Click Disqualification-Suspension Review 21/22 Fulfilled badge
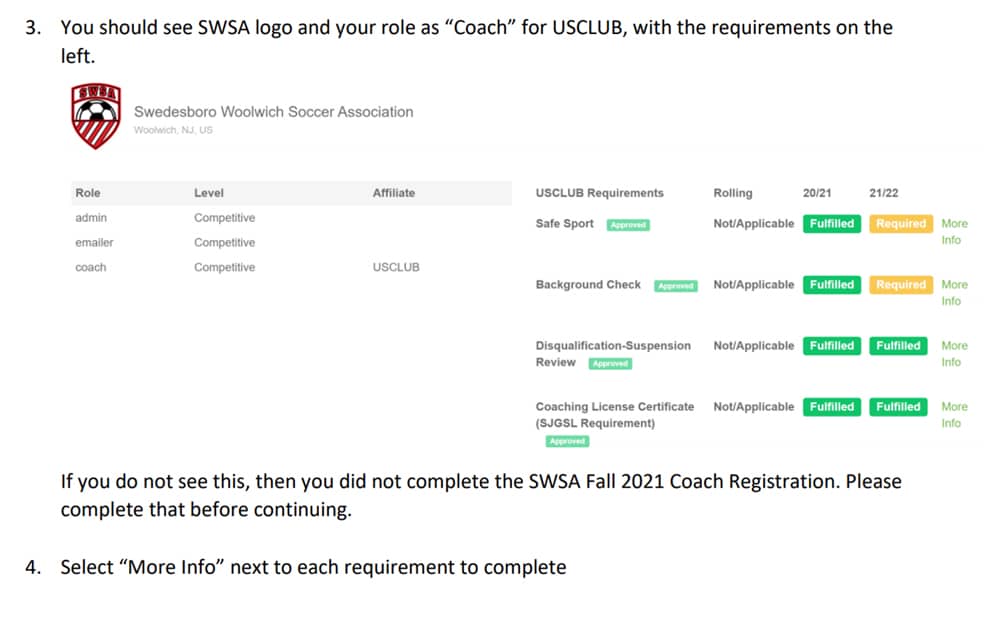 898,346
